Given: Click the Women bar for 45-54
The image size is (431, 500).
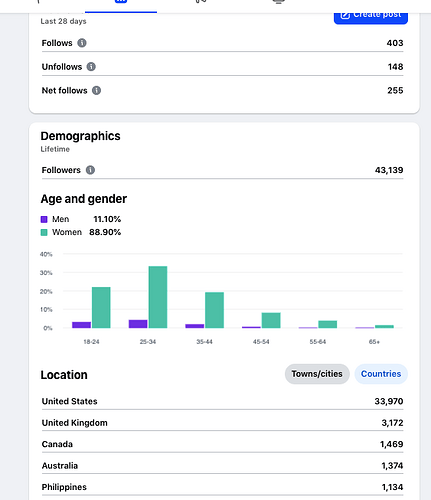Looking at the screenshot, I should tap(271, 320).
